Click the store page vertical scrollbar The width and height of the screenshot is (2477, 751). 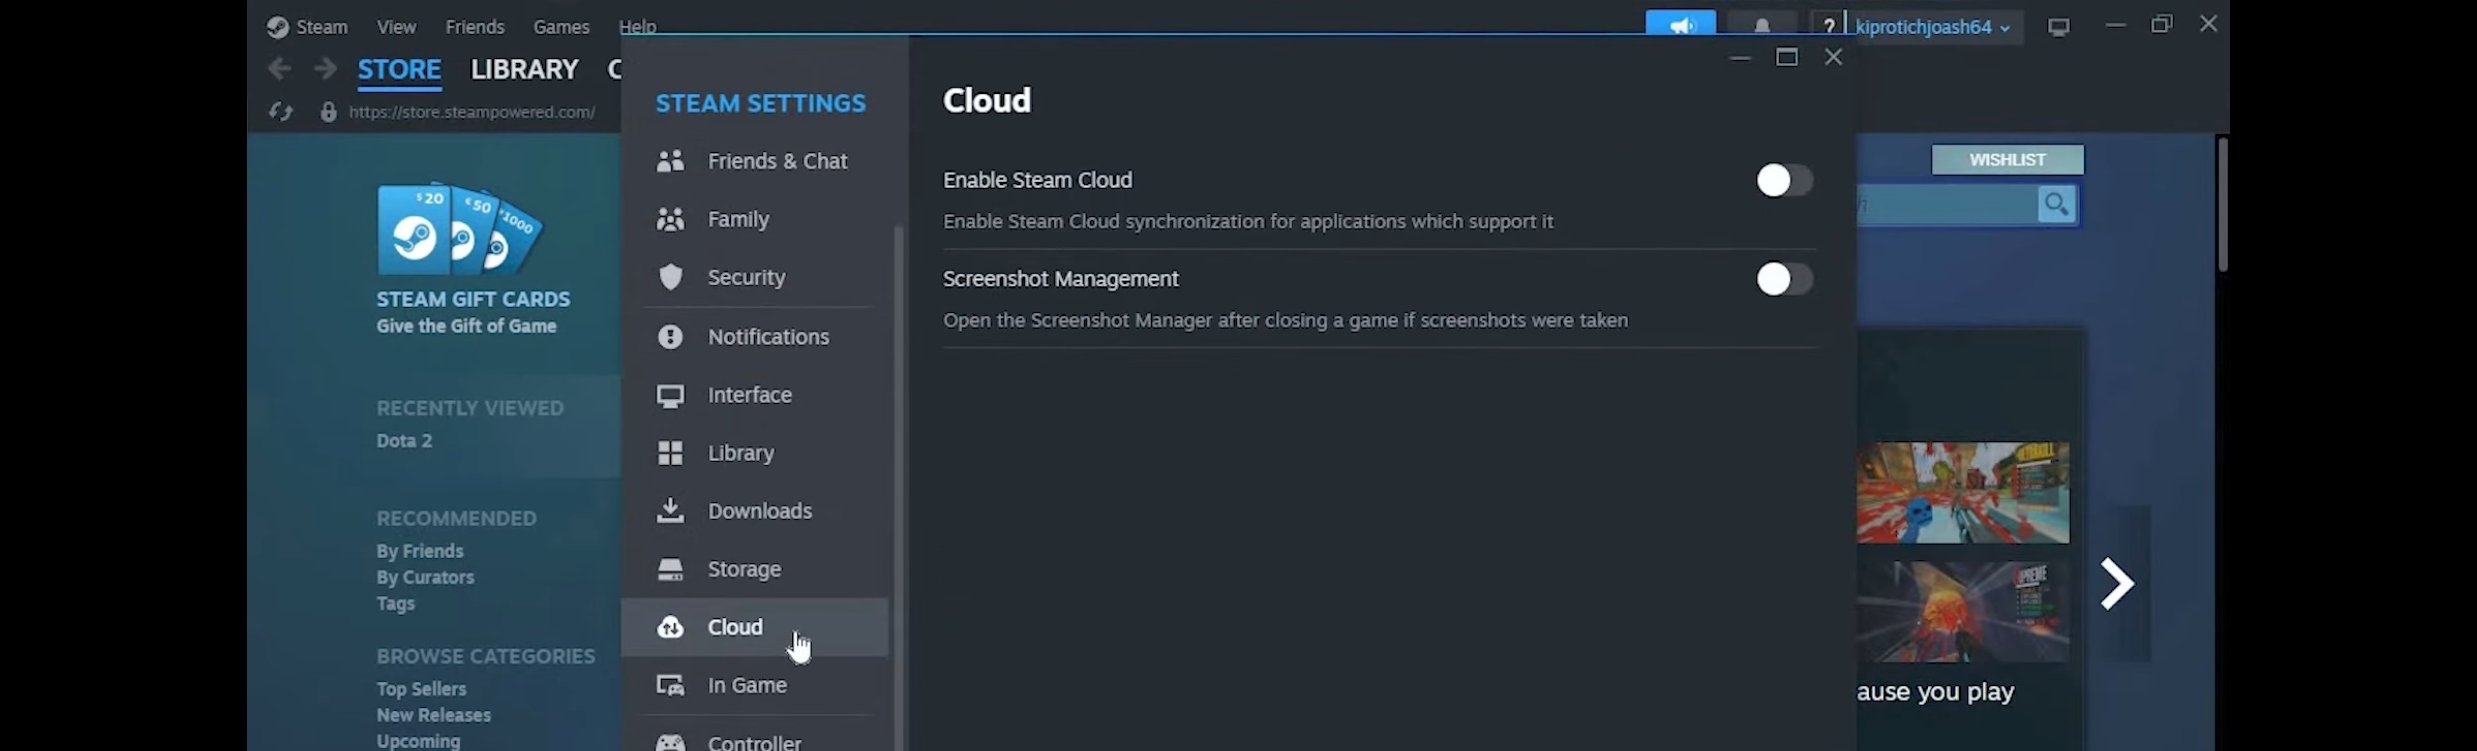pyautogui.click(x=2221, y=205)
